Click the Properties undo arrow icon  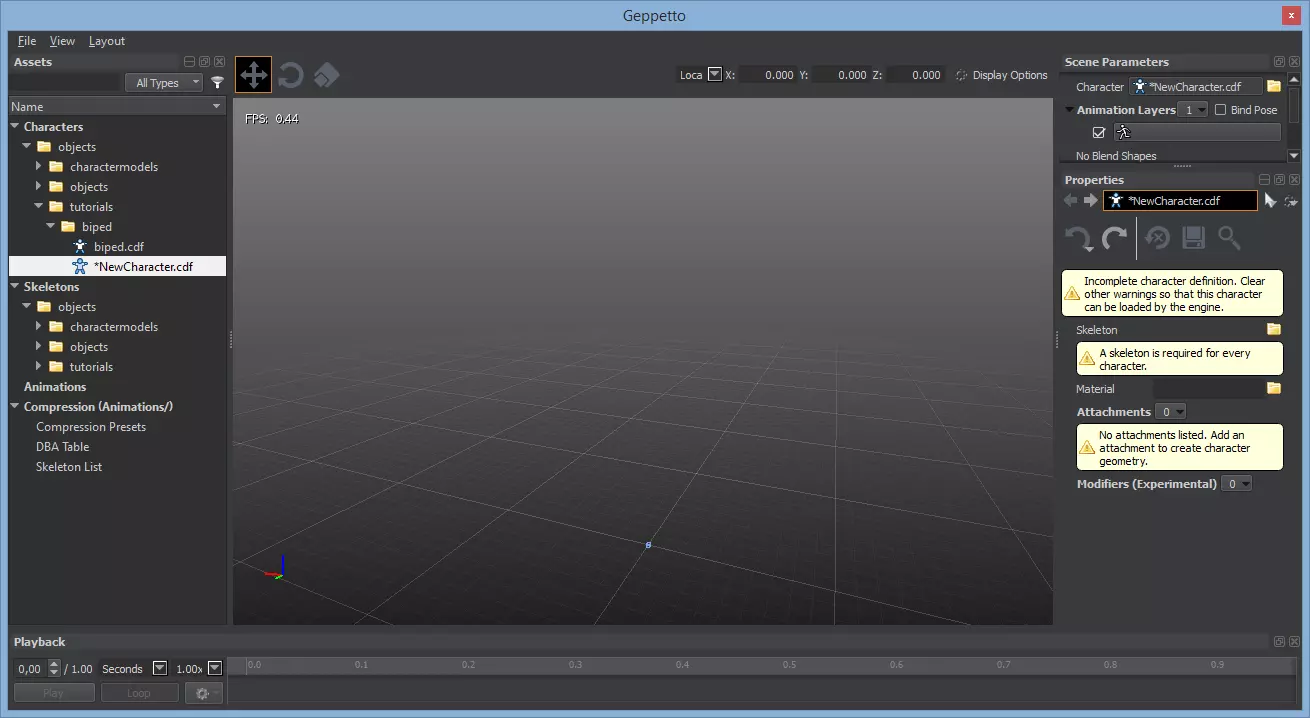pos(1078,238)
